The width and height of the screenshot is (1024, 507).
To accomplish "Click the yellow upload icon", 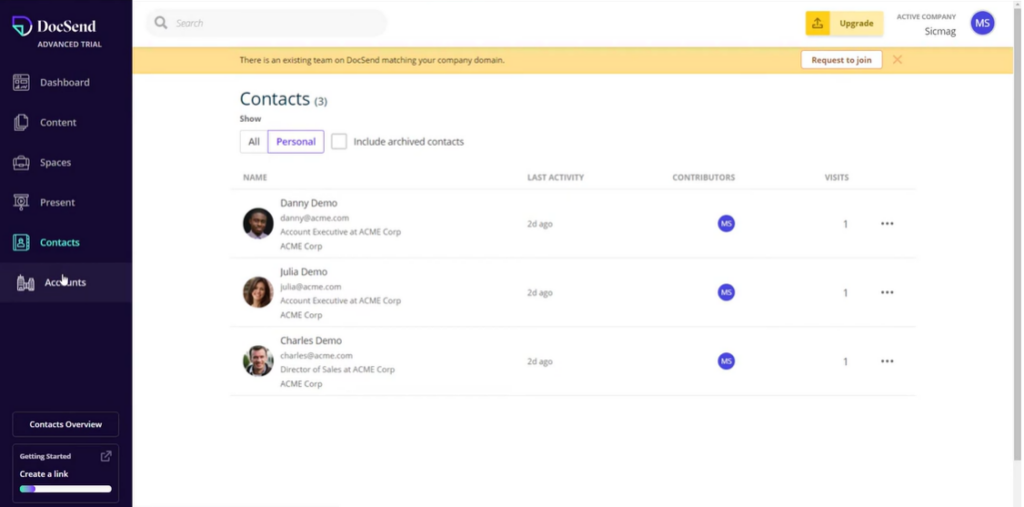I will 817,24.
